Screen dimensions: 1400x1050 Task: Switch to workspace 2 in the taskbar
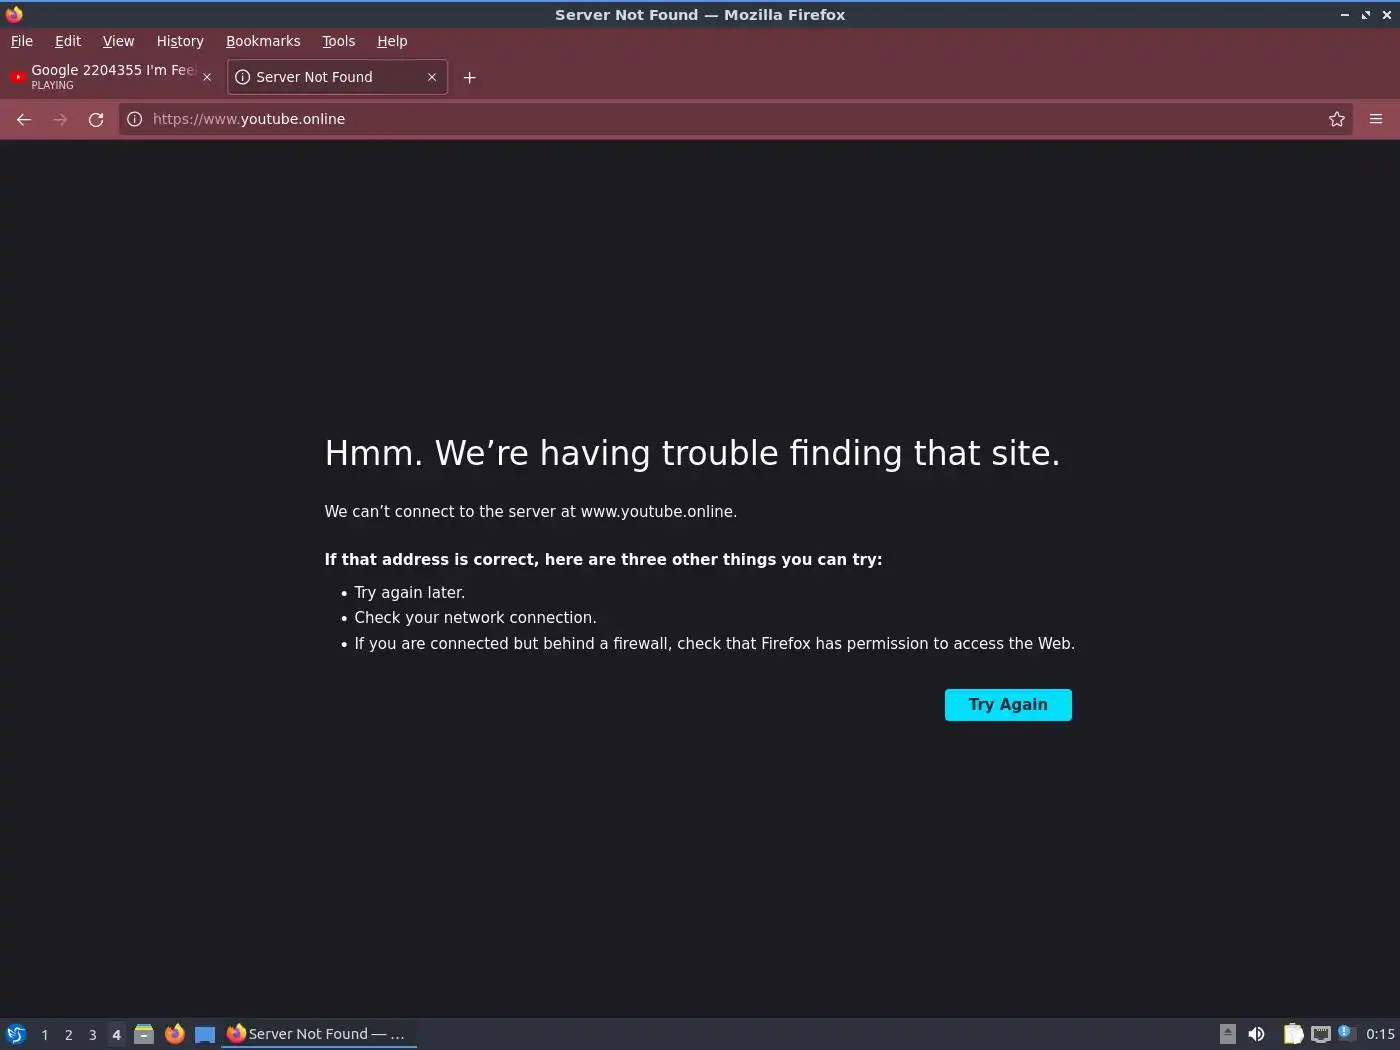[x=68, y=1035]
